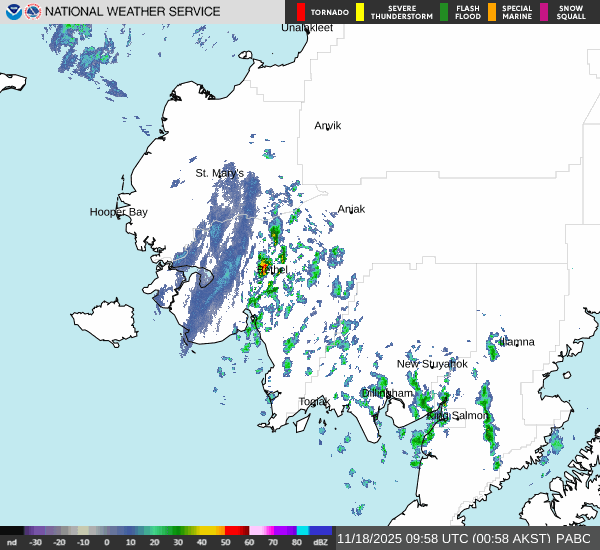Screen dimensions: 600x550
Task: Click the King Salmon location label
Action: click(x=457, y=415)
